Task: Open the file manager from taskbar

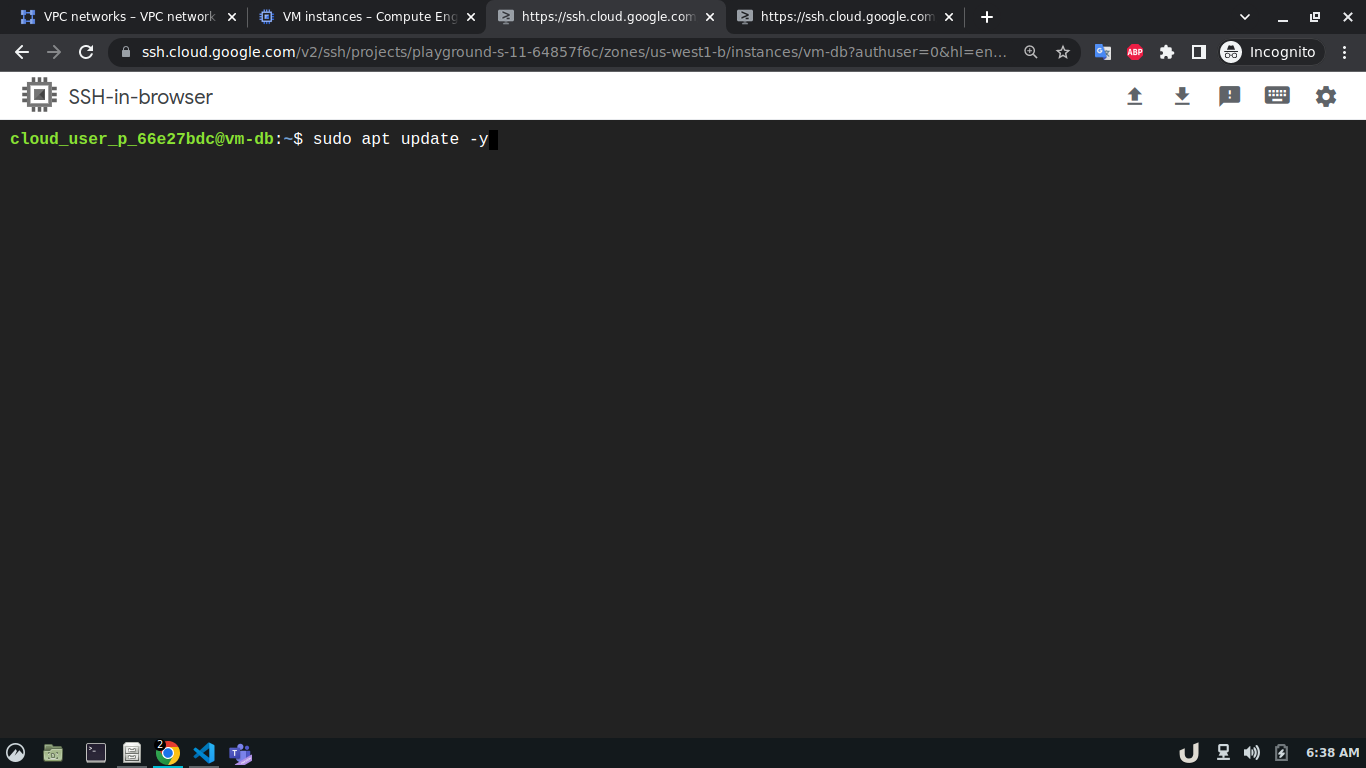Action: [x=53, y=753]
